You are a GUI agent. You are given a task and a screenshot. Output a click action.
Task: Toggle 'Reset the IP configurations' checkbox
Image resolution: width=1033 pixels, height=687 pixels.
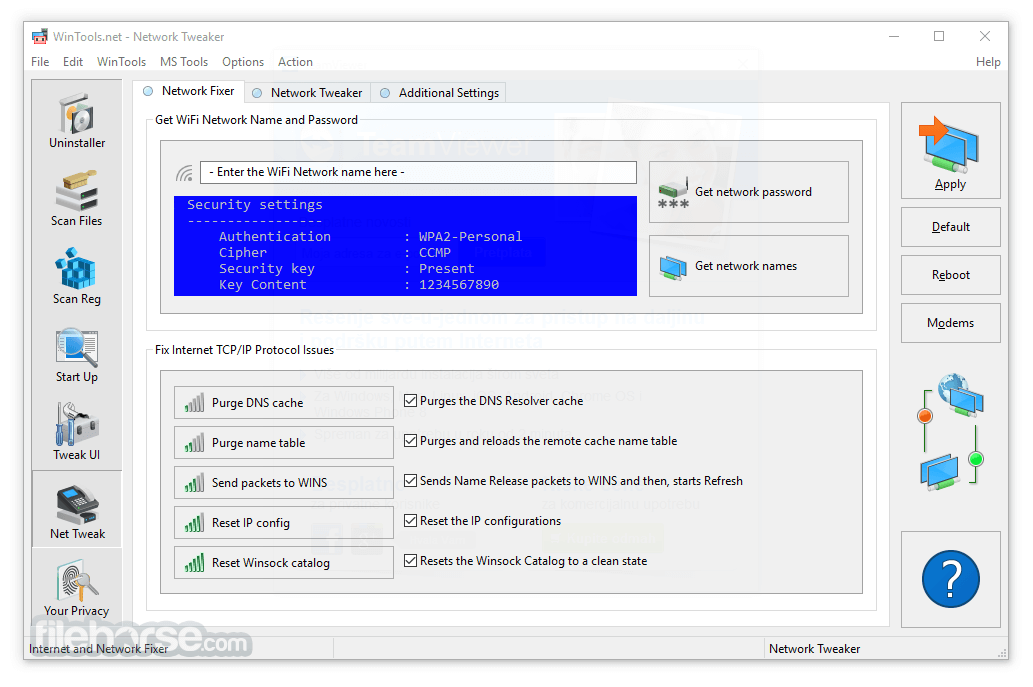[410, 521]
